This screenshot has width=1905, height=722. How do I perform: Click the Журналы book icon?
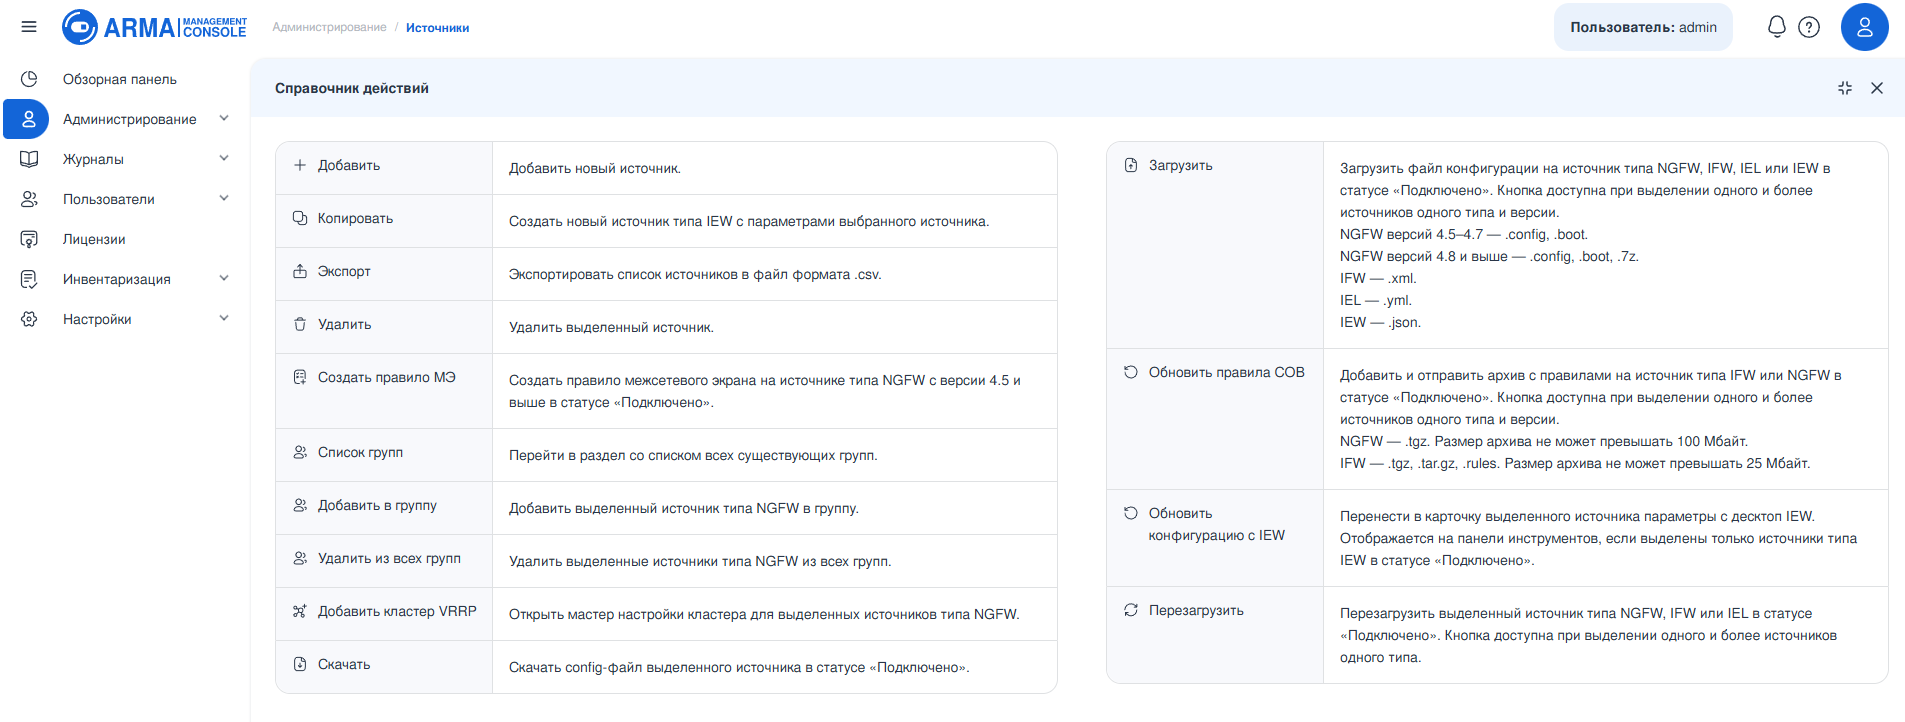[29, 159]
